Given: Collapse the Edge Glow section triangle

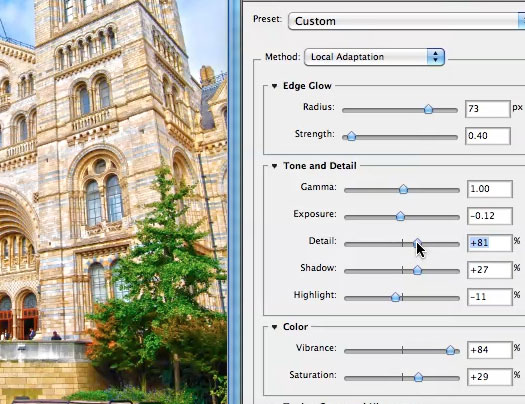Looking at the screenshot, I should point(275,86).
